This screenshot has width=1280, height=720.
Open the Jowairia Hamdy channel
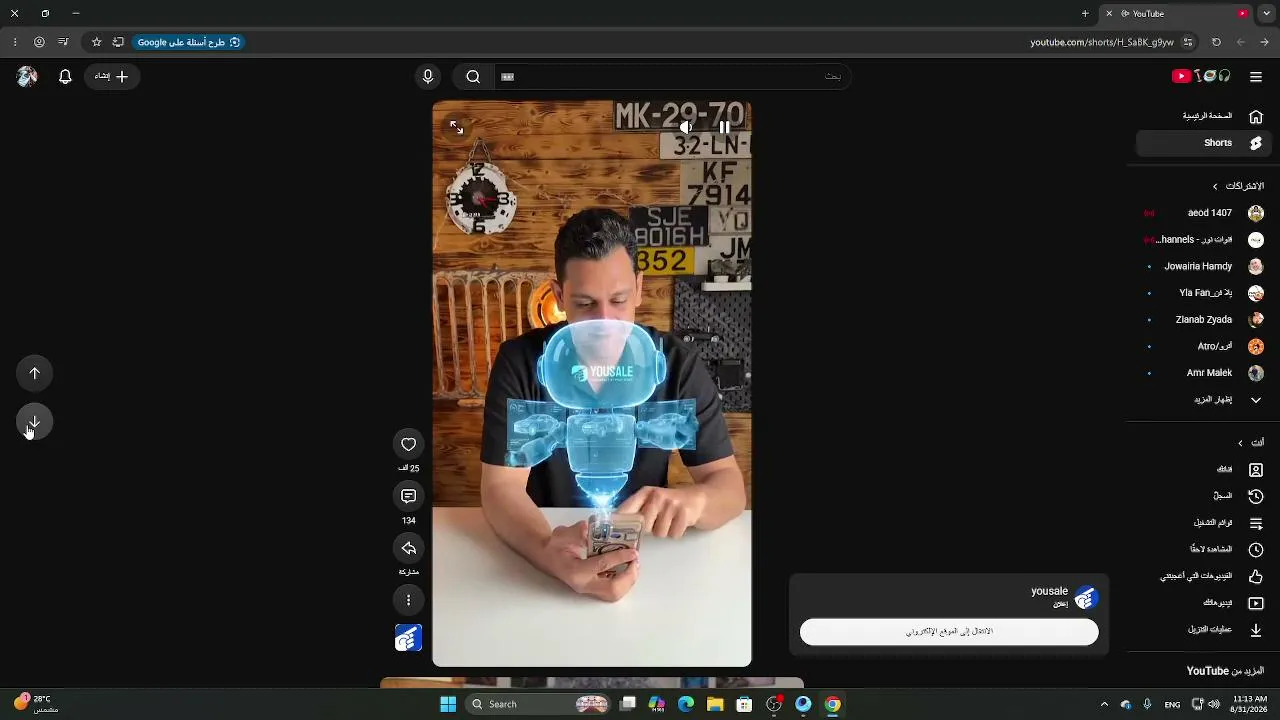(1204, 266)
